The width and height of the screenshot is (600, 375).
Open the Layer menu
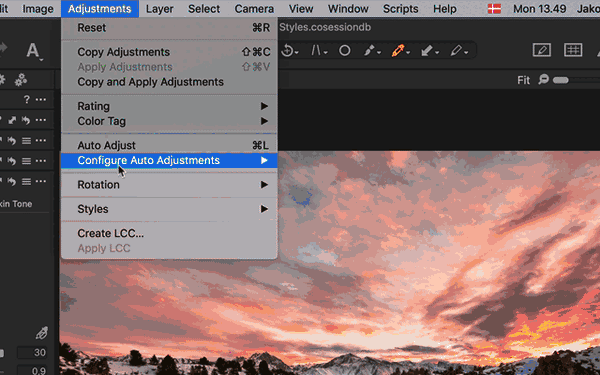160,8
